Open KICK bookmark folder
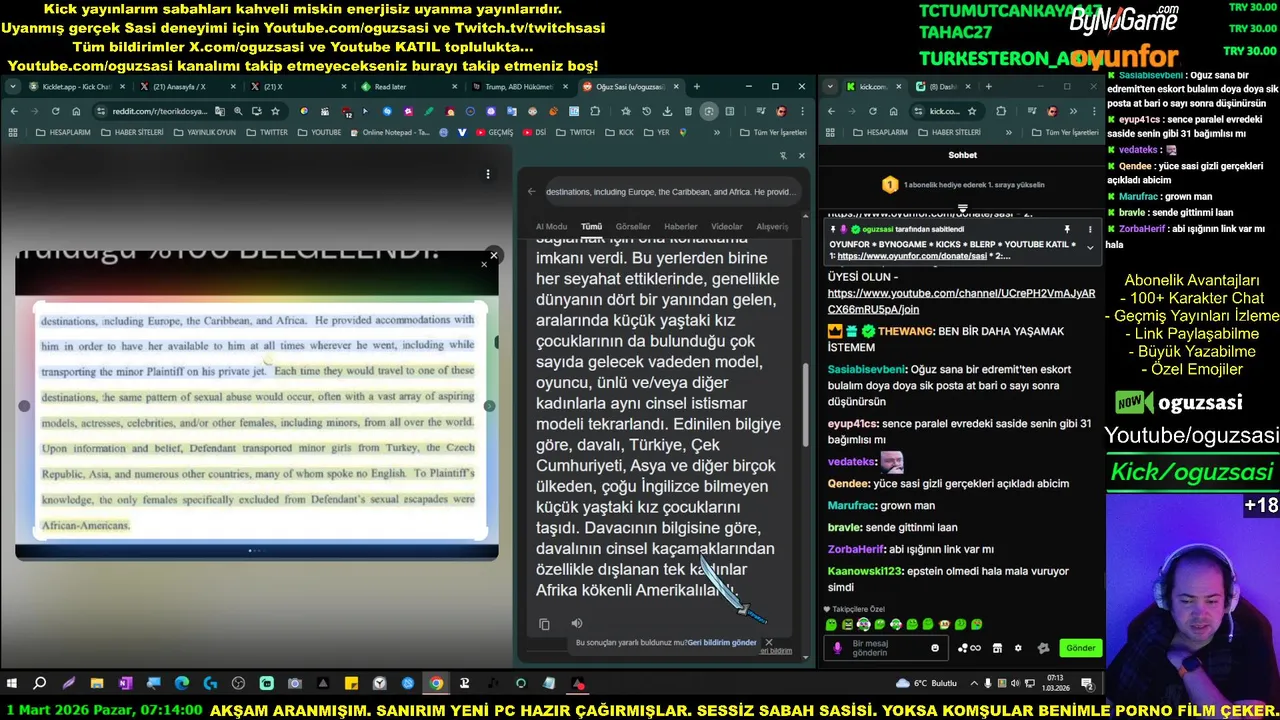The width and height of the screenshot is (1280, 720). click(x=619, y=132)
